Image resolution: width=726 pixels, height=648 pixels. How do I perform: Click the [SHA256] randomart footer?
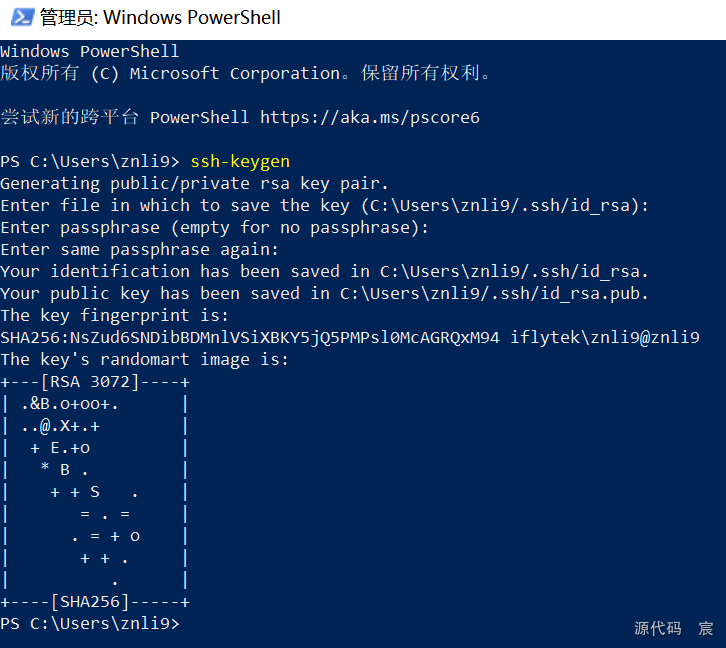tap(95, 601)
